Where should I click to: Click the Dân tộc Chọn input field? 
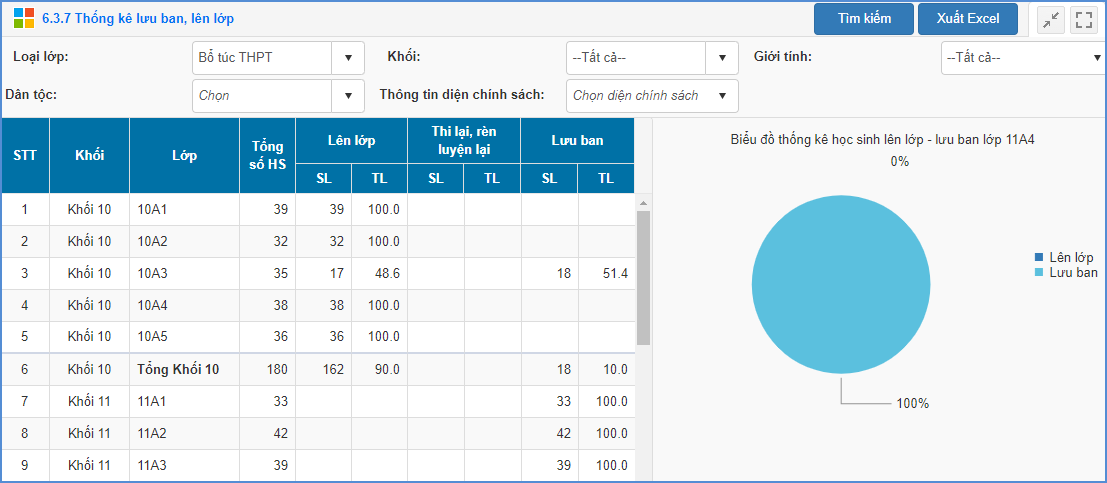[x=262, y=96]
